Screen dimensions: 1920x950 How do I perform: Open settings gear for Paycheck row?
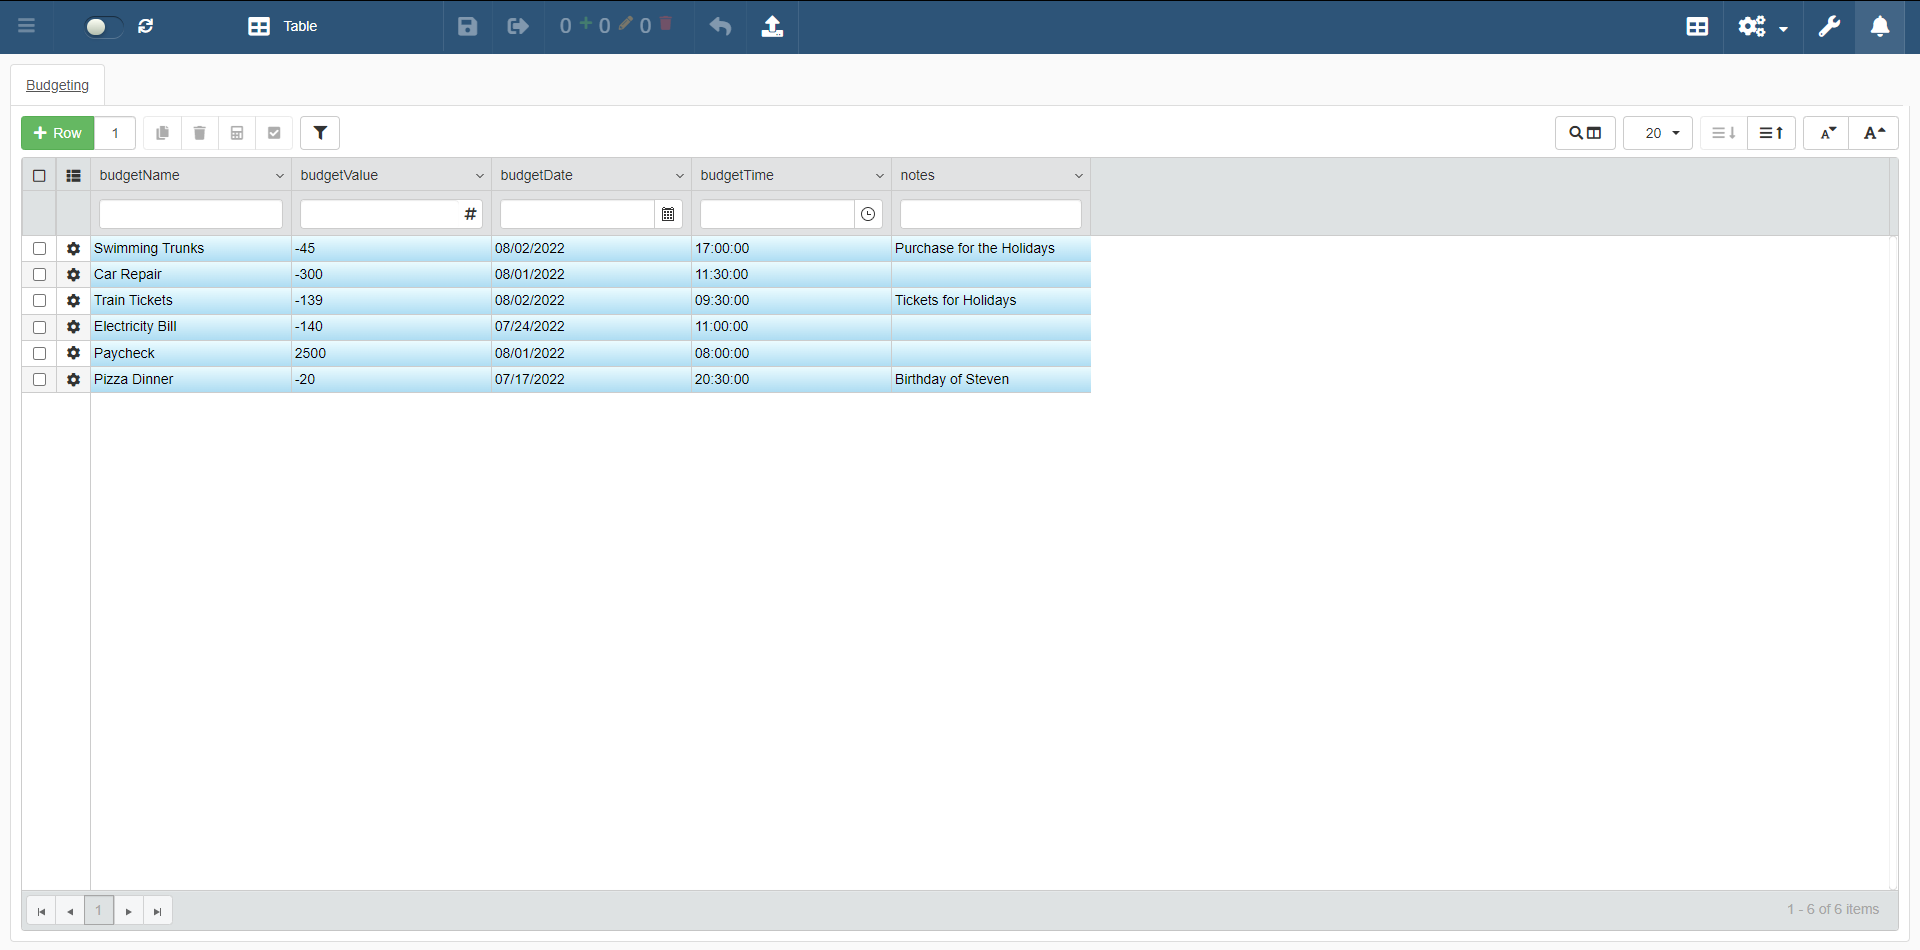point(73,353)
